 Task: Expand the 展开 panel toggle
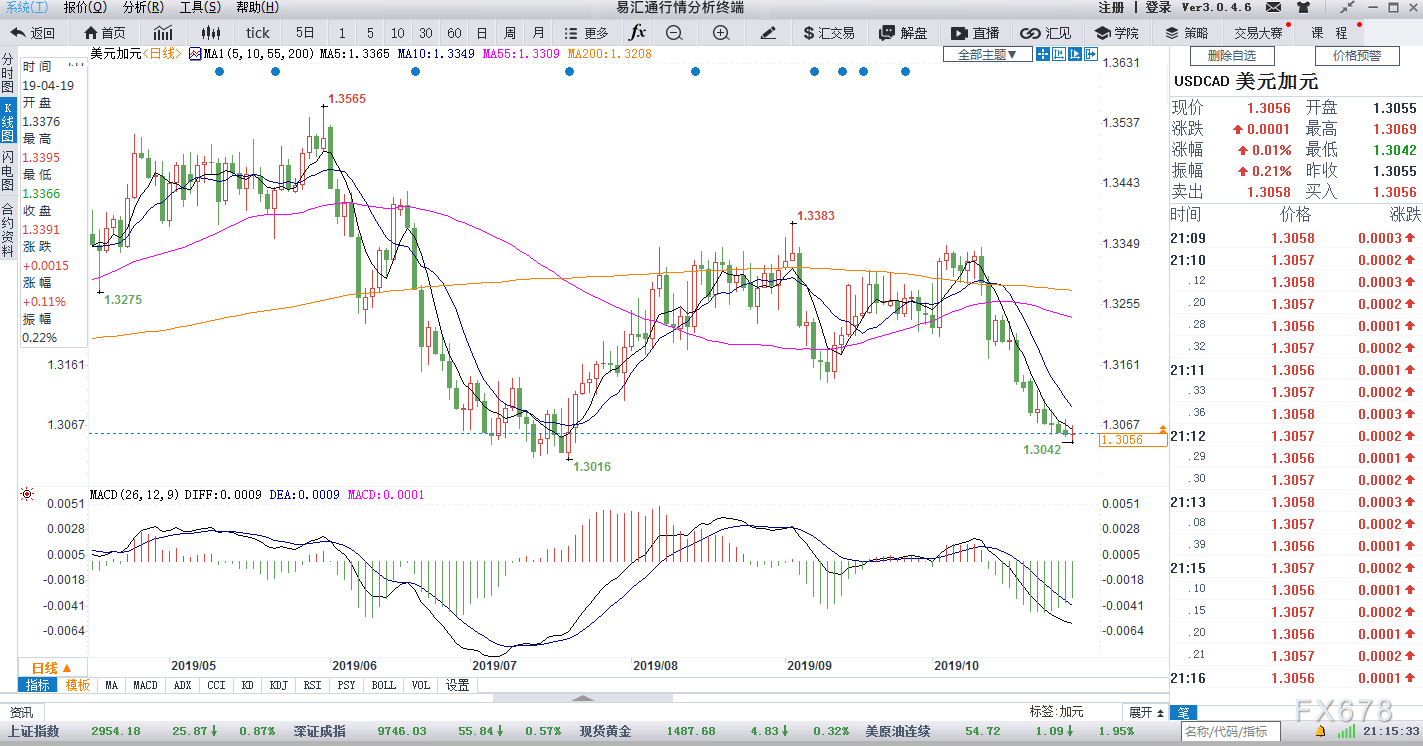[1146, 712]
